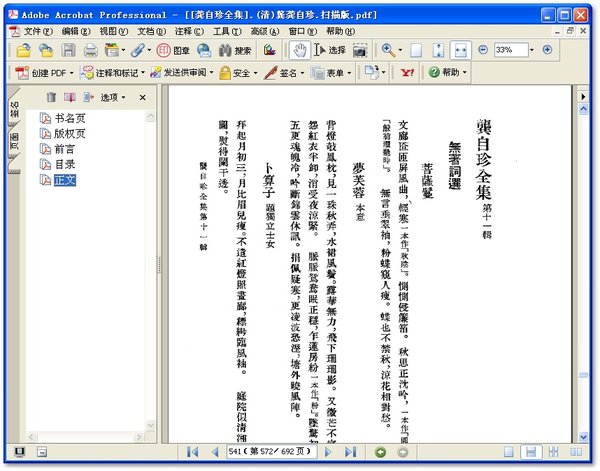Open the 编辑 menu
This screenshot has width=600, height=471.
click(x=76, y=31)
